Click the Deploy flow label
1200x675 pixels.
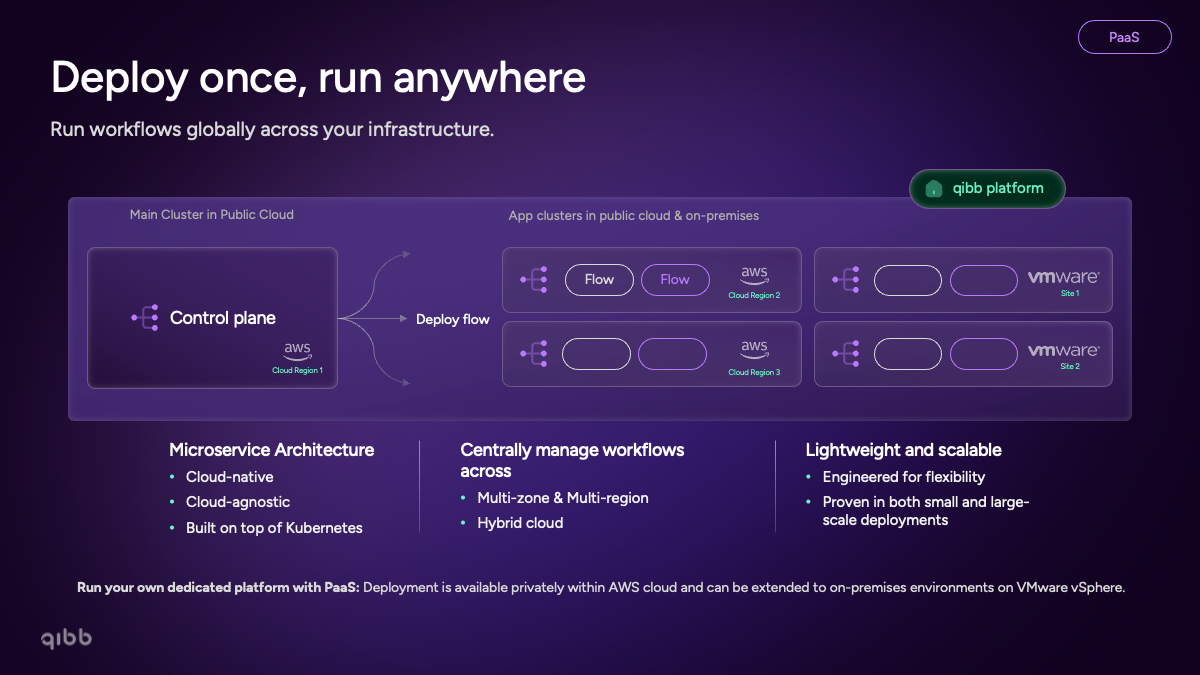coord(453,319)
